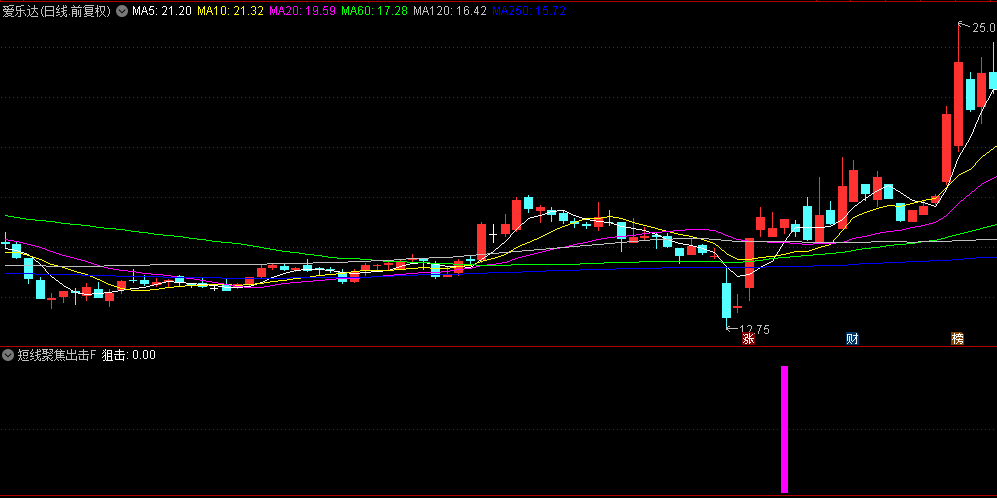Click the orange 榜 event marker
The image size is (997, 498).
click(957, 338)
